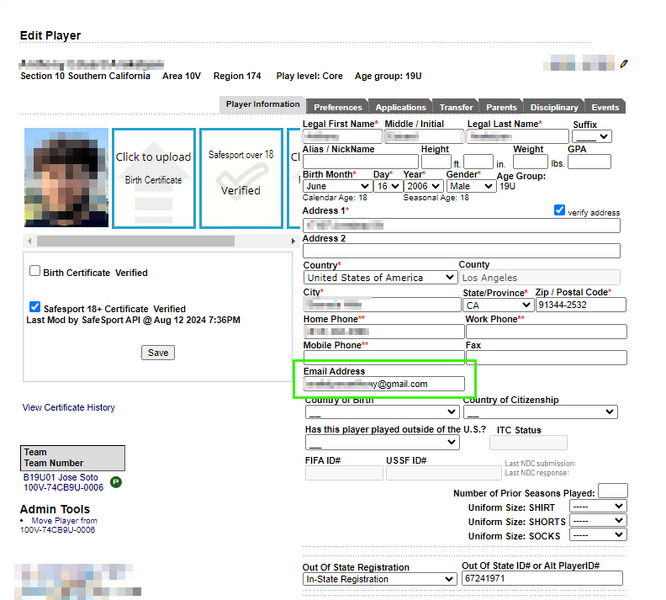Click the pencil edit icon near top right
The width and height of the screenshot is (666, 600).
pyautogui.click(x=624, y=64)
